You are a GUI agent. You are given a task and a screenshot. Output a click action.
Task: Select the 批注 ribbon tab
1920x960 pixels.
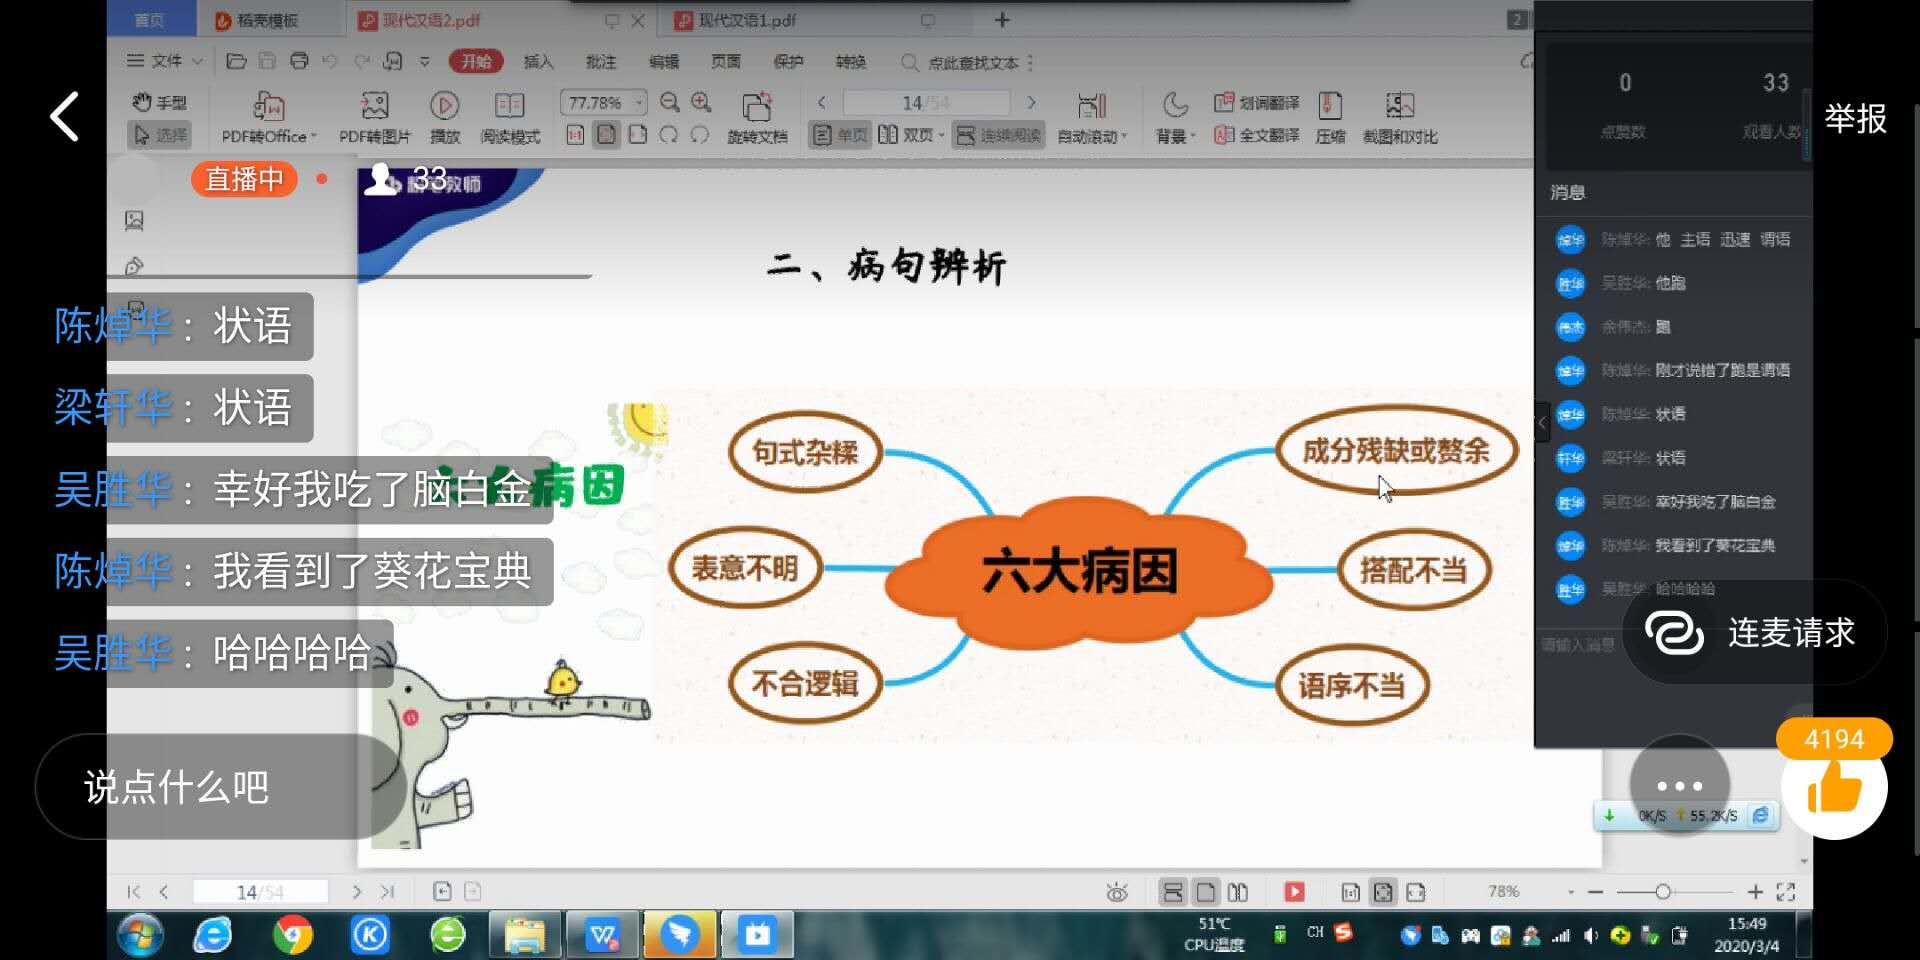click(601, 61)
